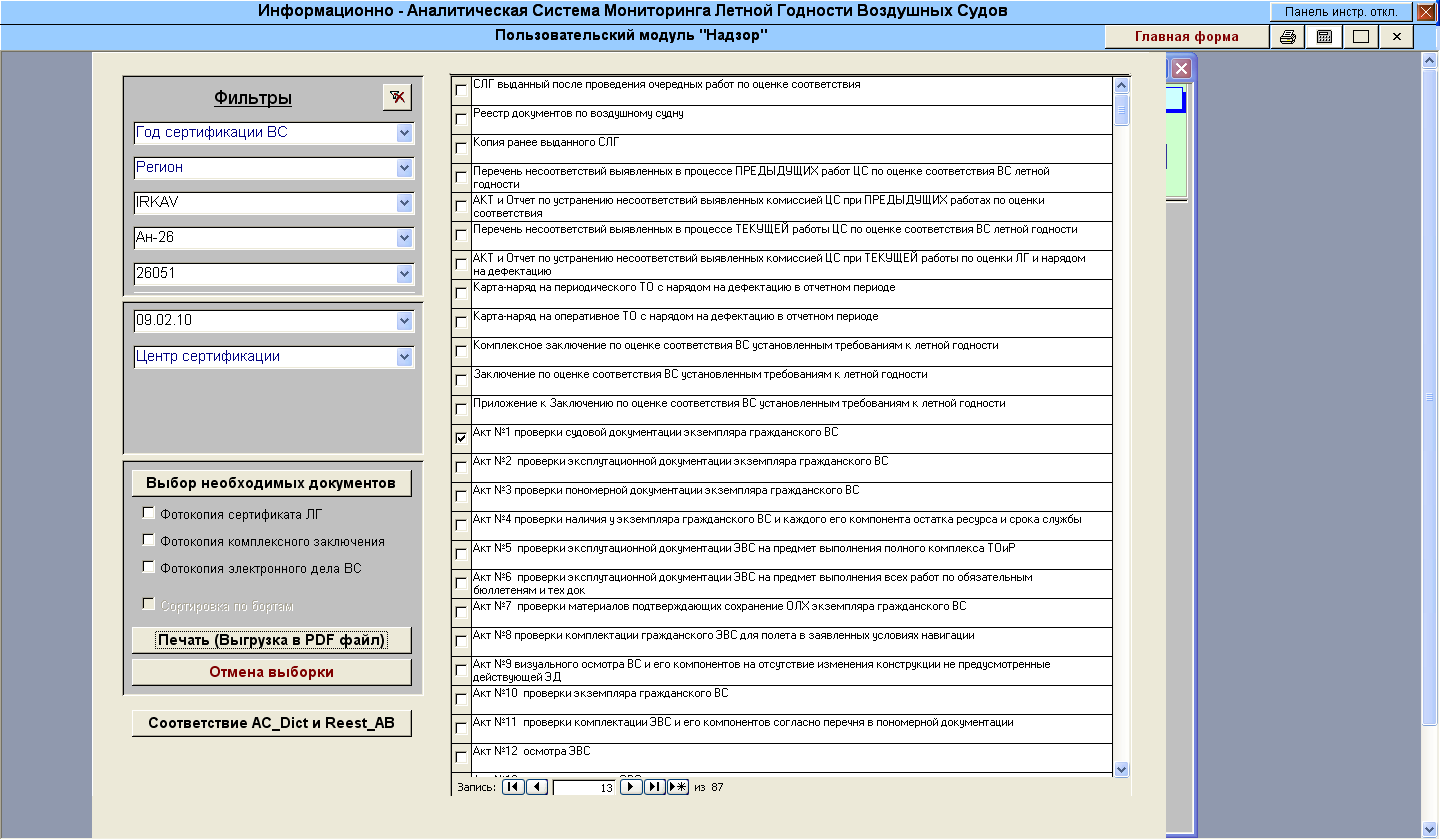This screenshot has height=839, width=1441.
Task: Select row 'Карта-наряд на оперативное ТО'
Action: (791, 323)
